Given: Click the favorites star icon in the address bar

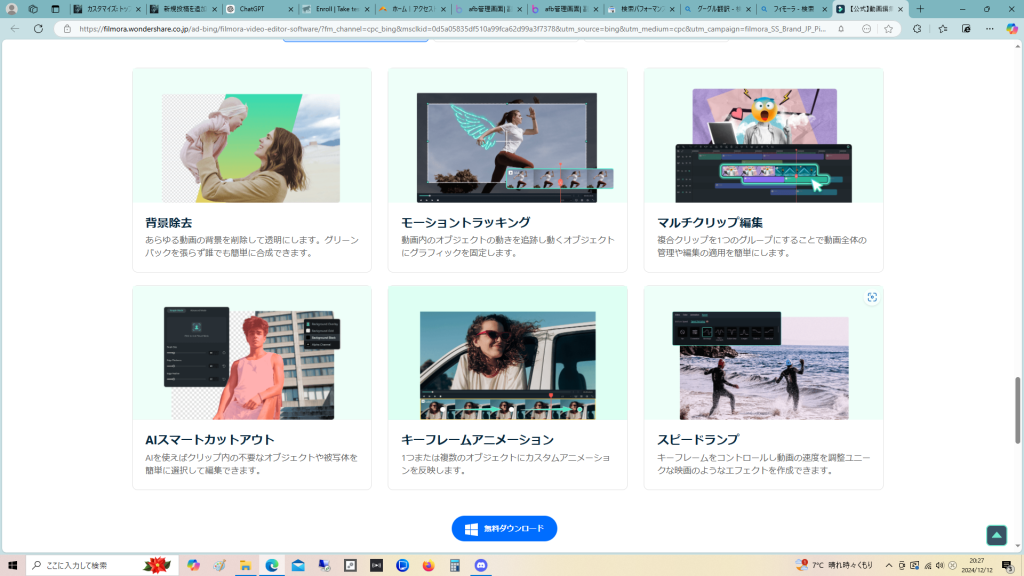Looking at the screenshot, I should [x=888, y=29].
